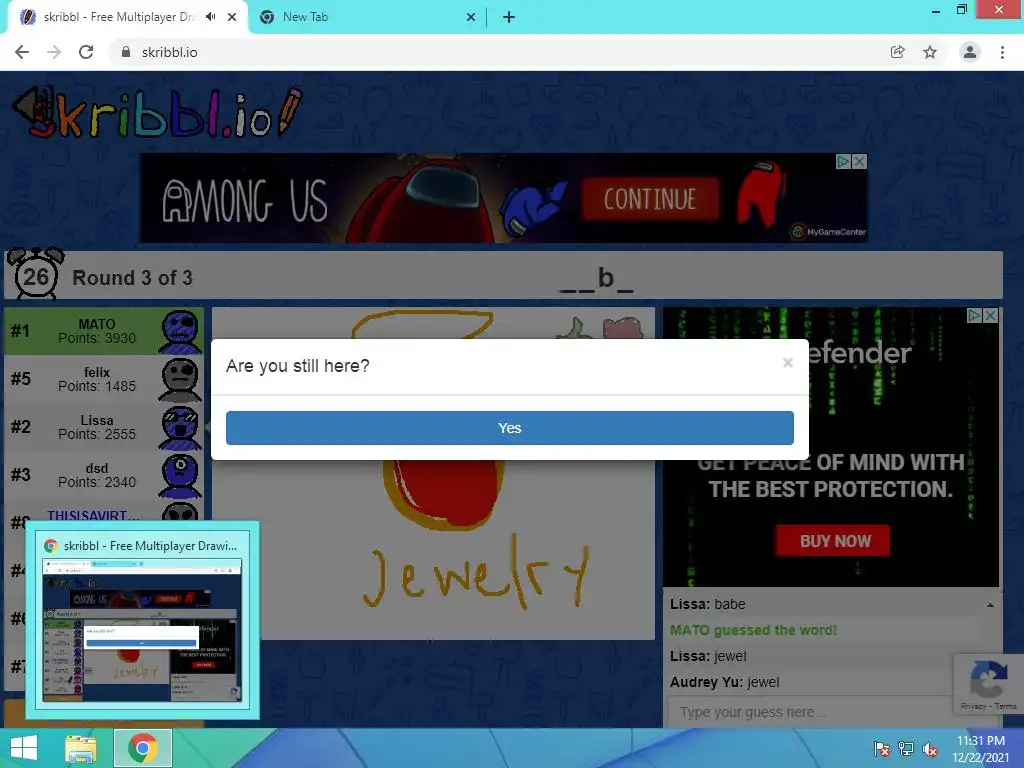Screen dimensions: 1024x768
Task: Open the Windows Start menu
Action: [24, 748]
